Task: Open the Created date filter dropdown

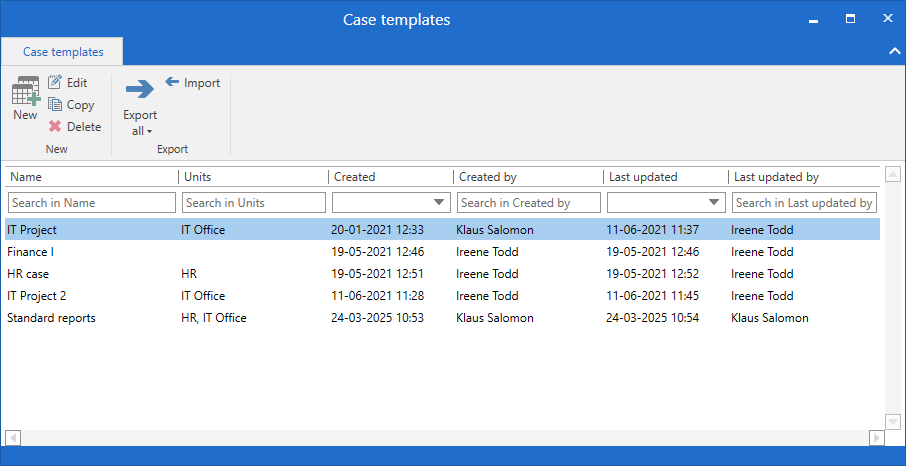Action: pyautogui.click(x=439, y=203)
